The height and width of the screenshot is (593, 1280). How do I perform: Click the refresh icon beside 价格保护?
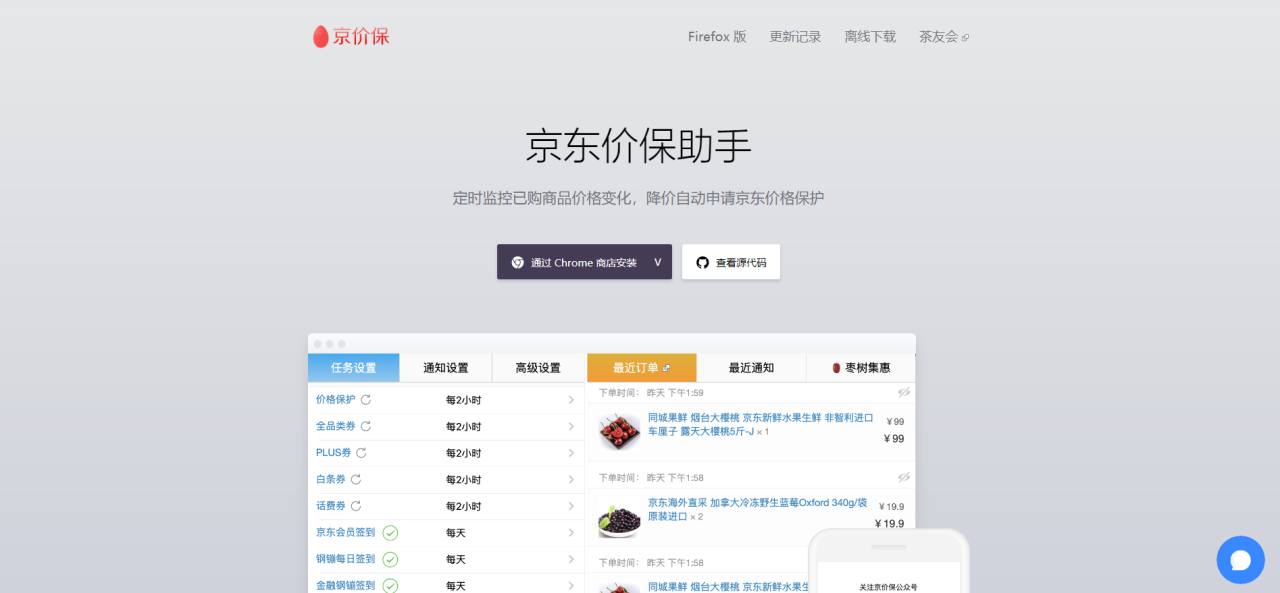point(366,399)
